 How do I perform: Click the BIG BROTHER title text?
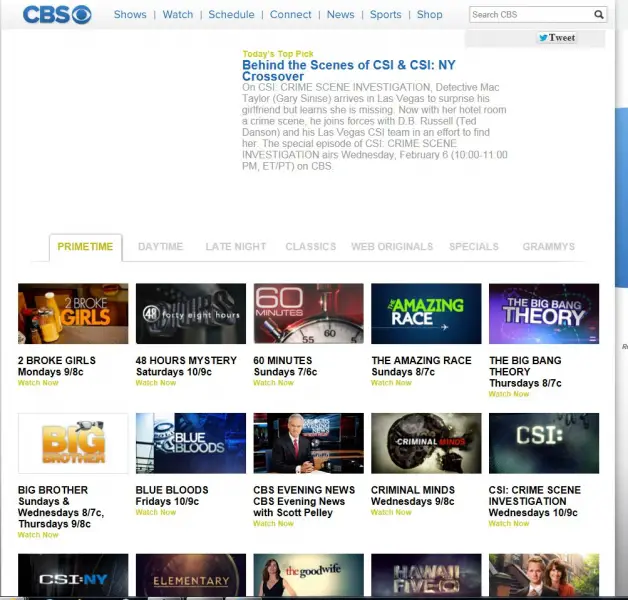(x=53, y=490)
